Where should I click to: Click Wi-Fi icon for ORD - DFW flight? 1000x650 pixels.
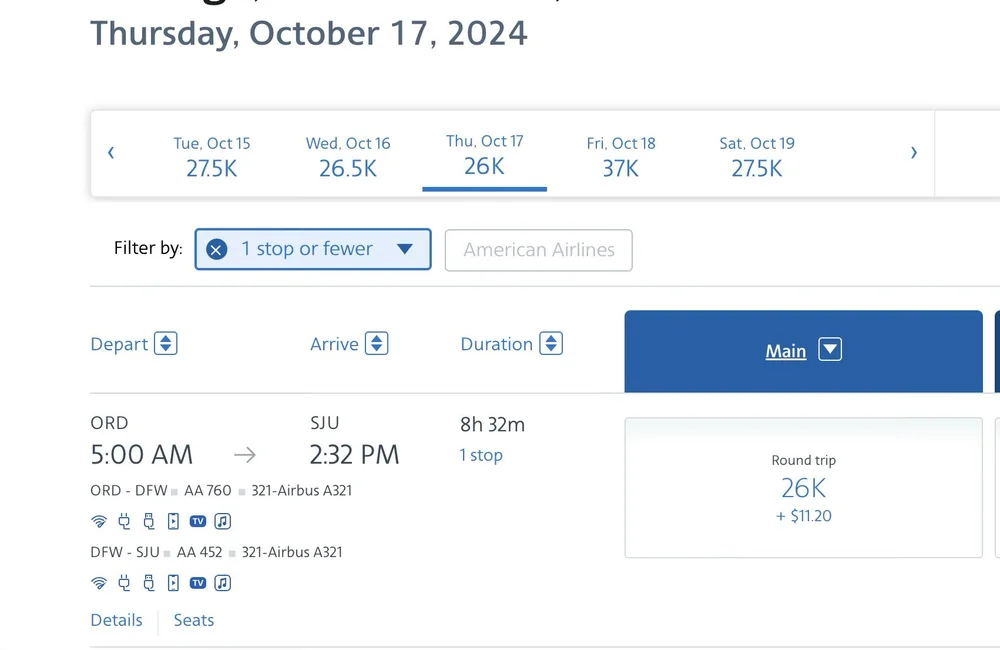[x=99, y=521]
